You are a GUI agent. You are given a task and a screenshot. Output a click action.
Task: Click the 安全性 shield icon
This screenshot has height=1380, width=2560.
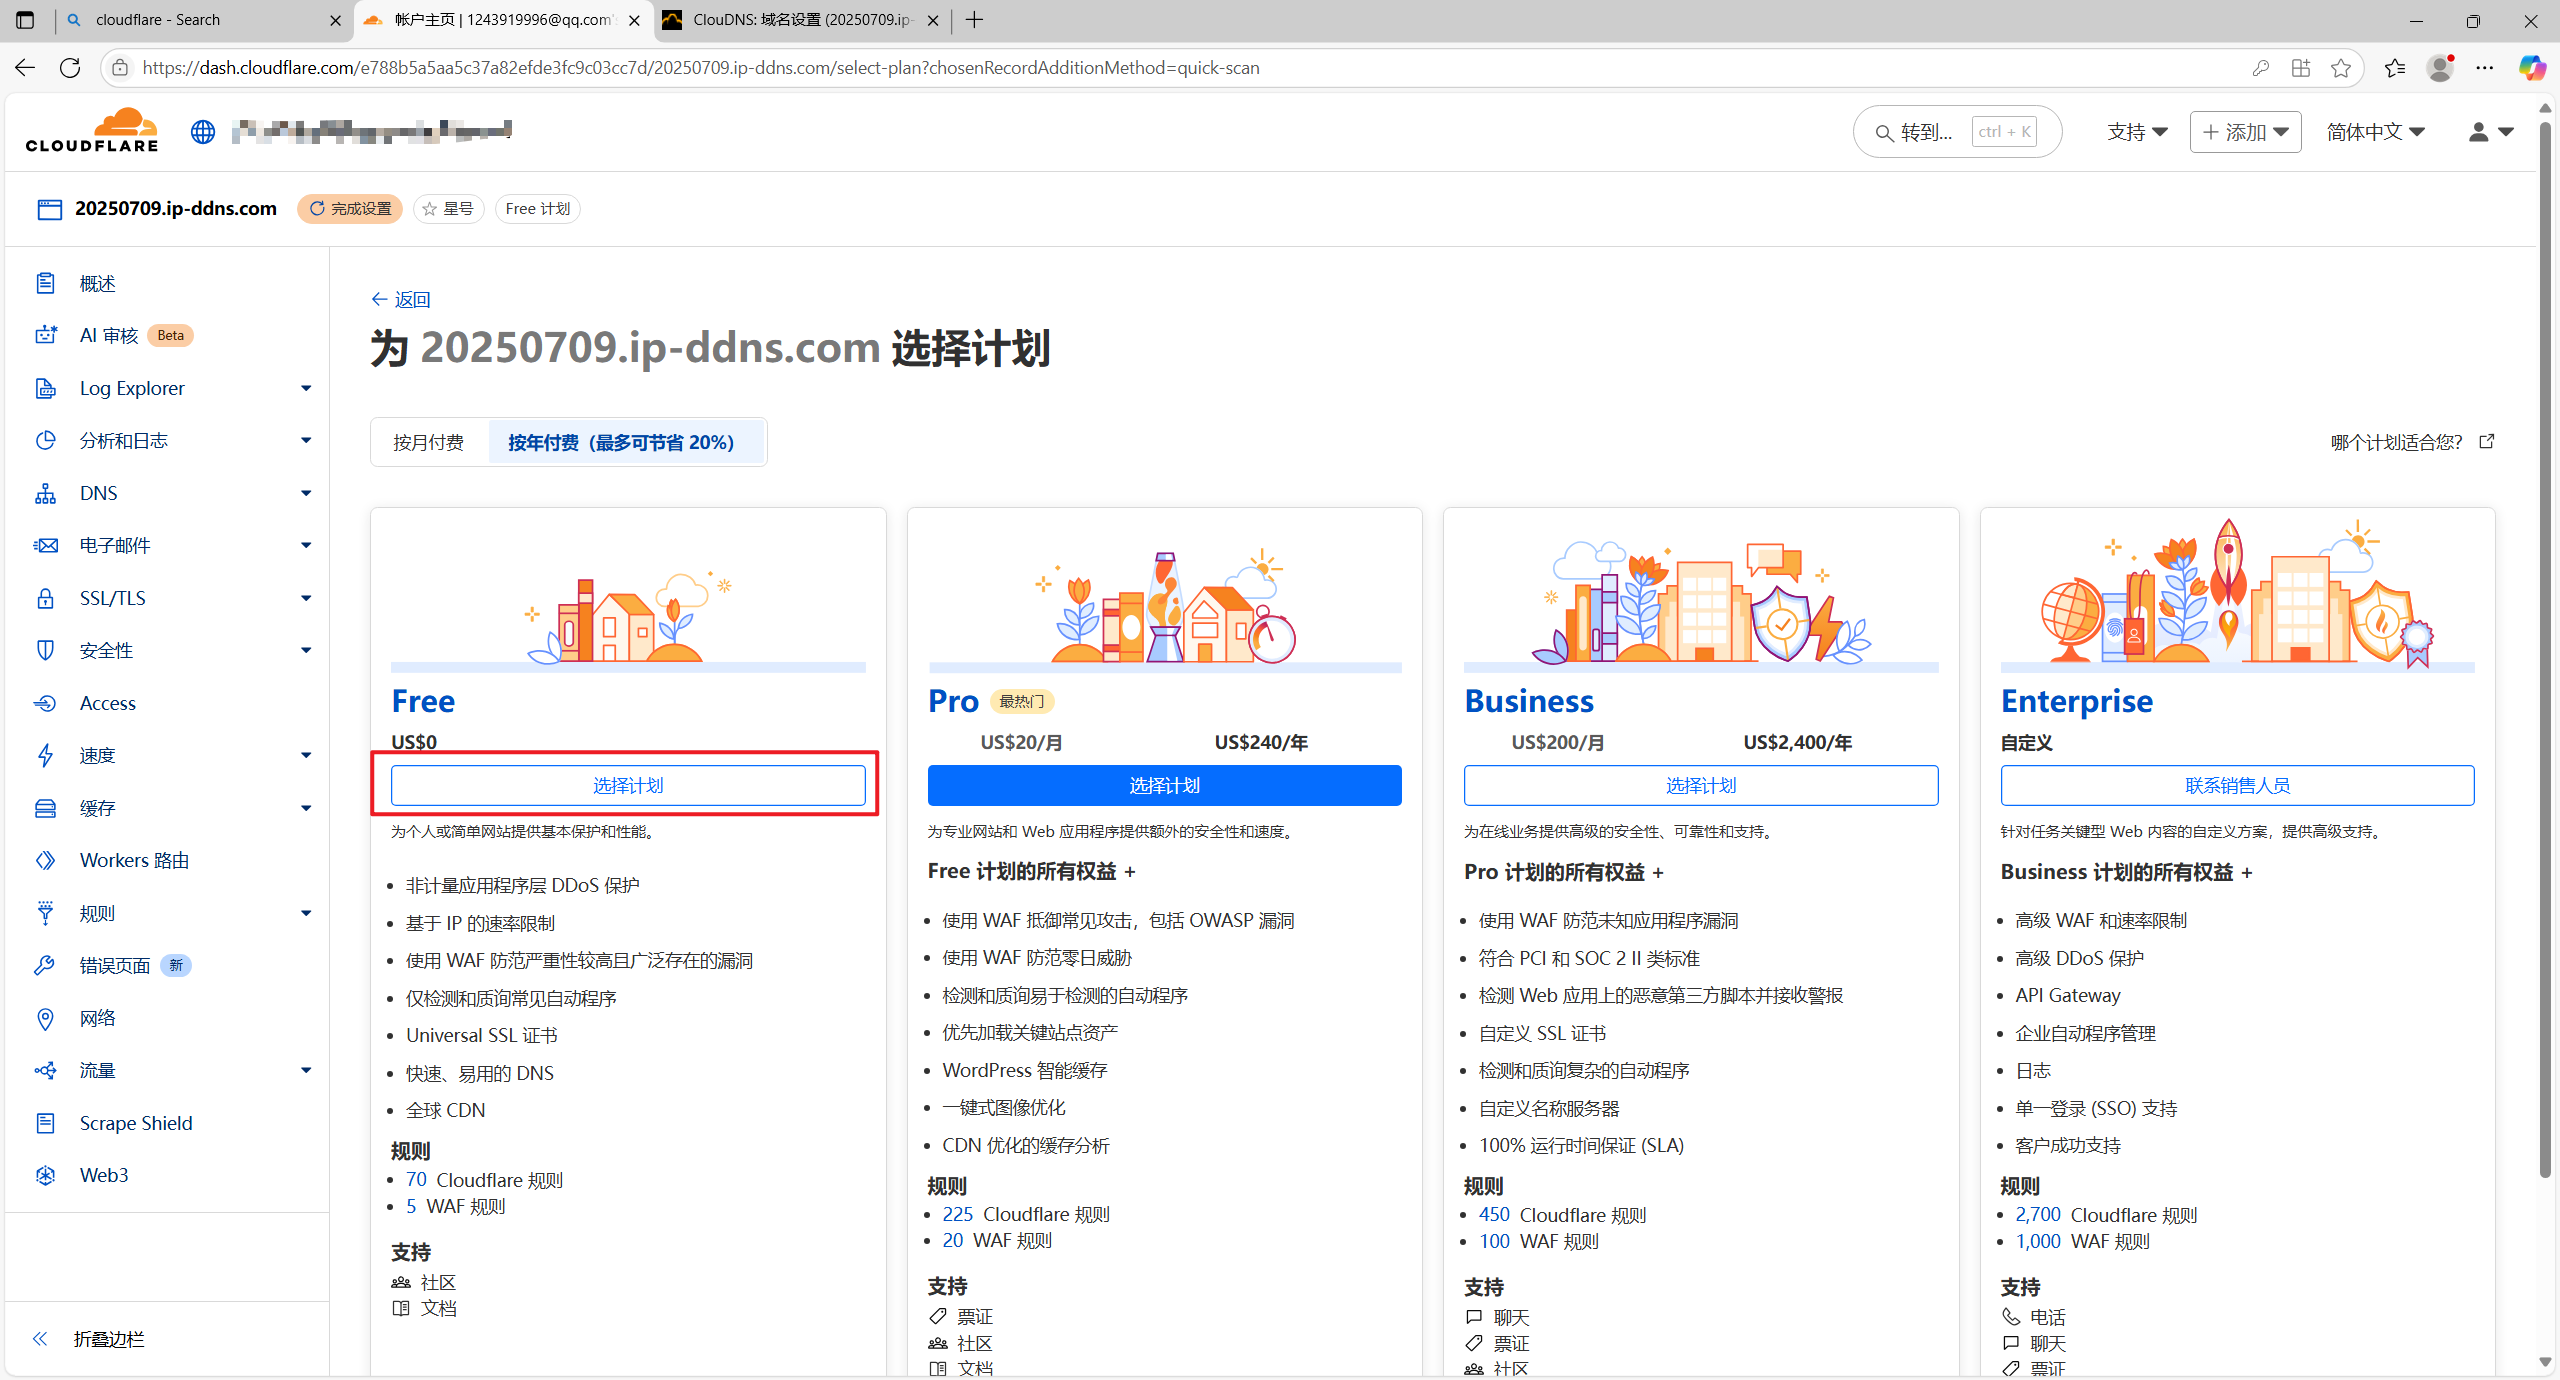click(45, 650)
